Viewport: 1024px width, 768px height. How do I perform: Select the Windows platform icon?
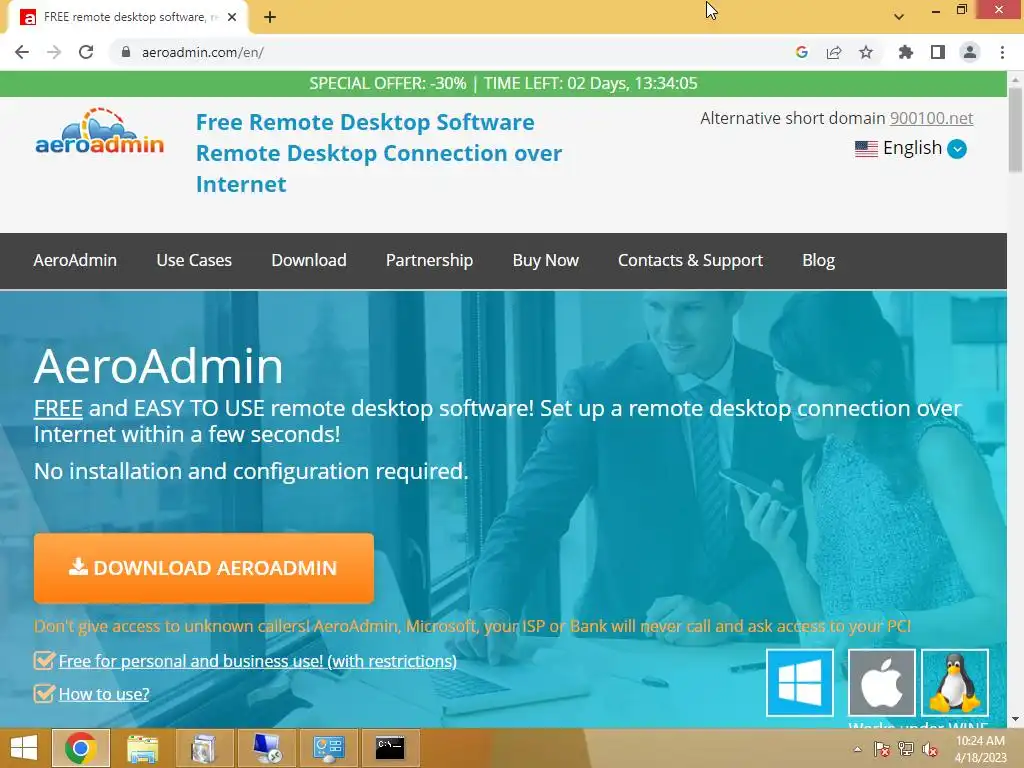[x=800, y=682]
